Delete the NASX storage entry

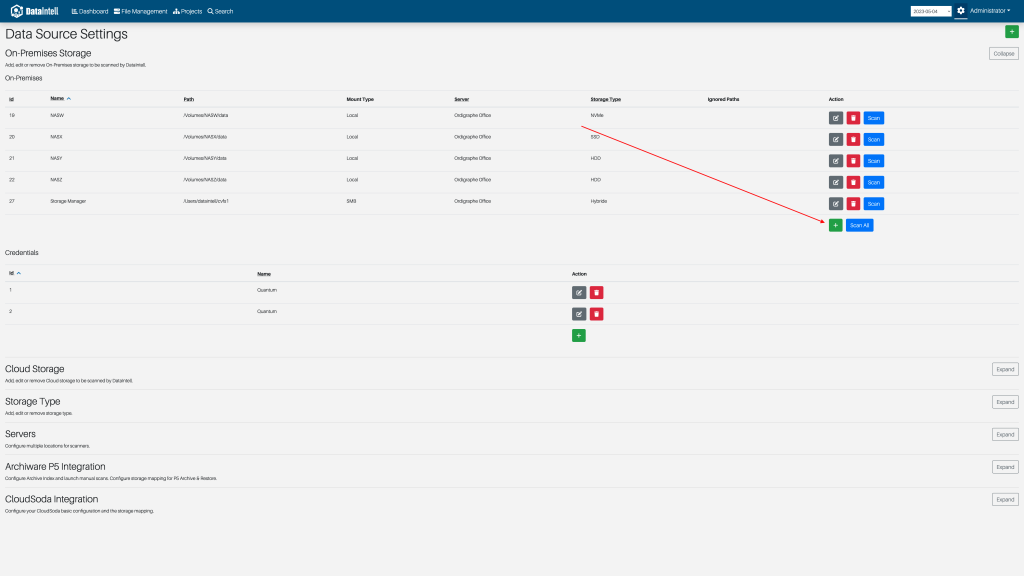pos(853,140)
